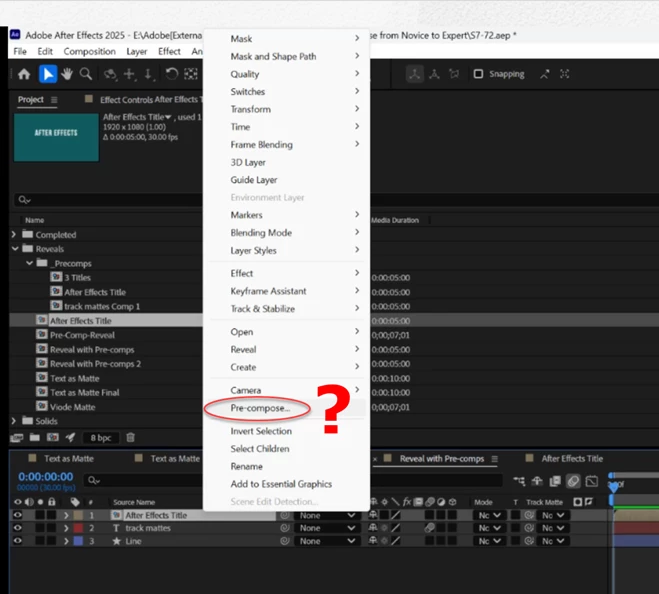Click the blue label color of Line layer
The image size is (659, 594).
78,541
